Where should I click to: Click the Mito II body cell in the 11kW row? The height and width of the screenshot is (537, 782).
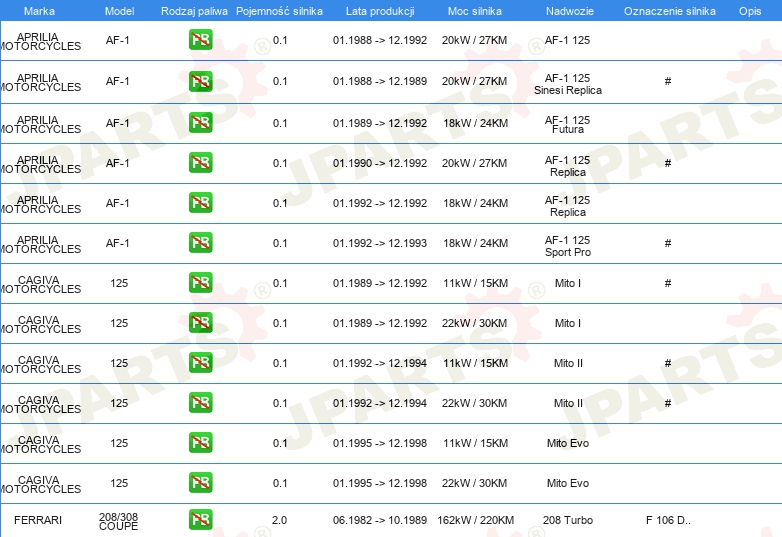[x=568, y=363]
